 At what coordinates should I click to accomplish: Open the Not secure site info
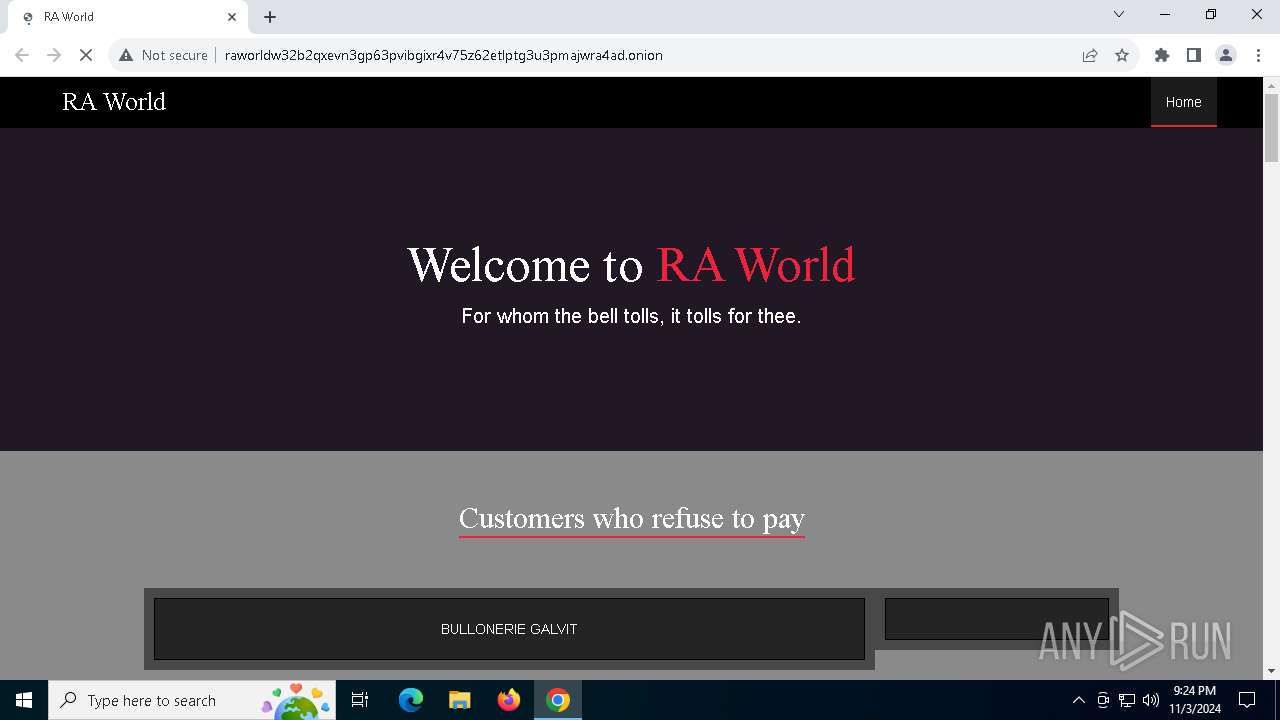pos(164,55)
